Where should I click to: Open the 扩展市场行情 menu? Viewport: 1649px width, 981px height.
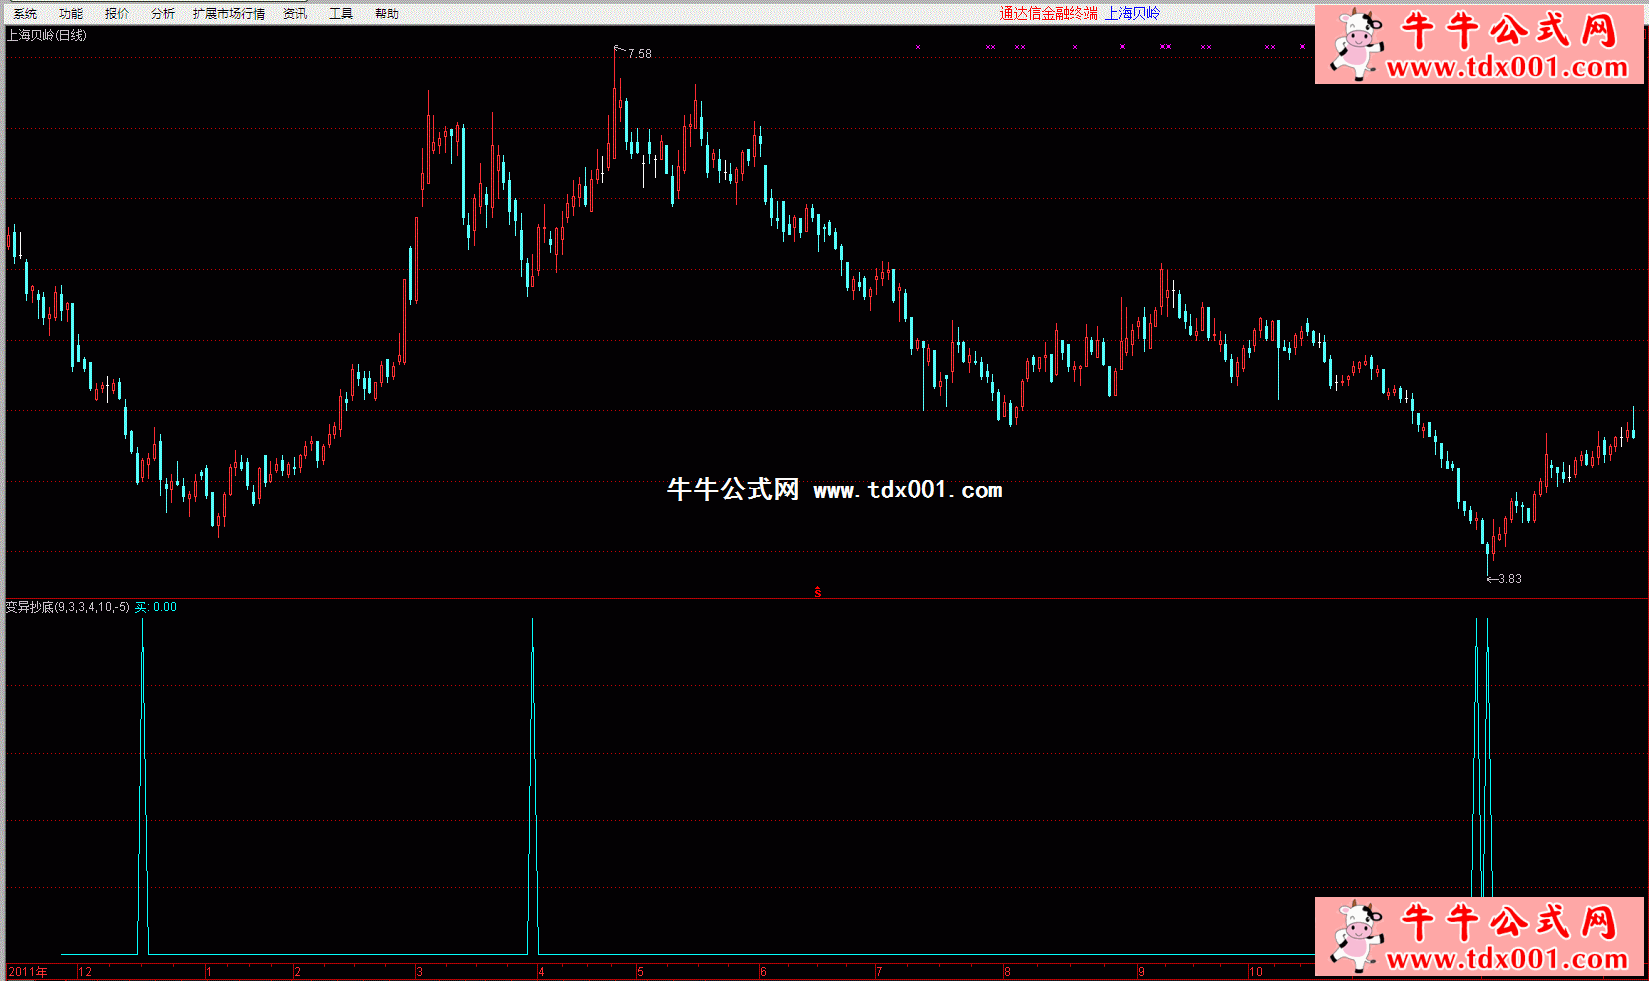229,13
